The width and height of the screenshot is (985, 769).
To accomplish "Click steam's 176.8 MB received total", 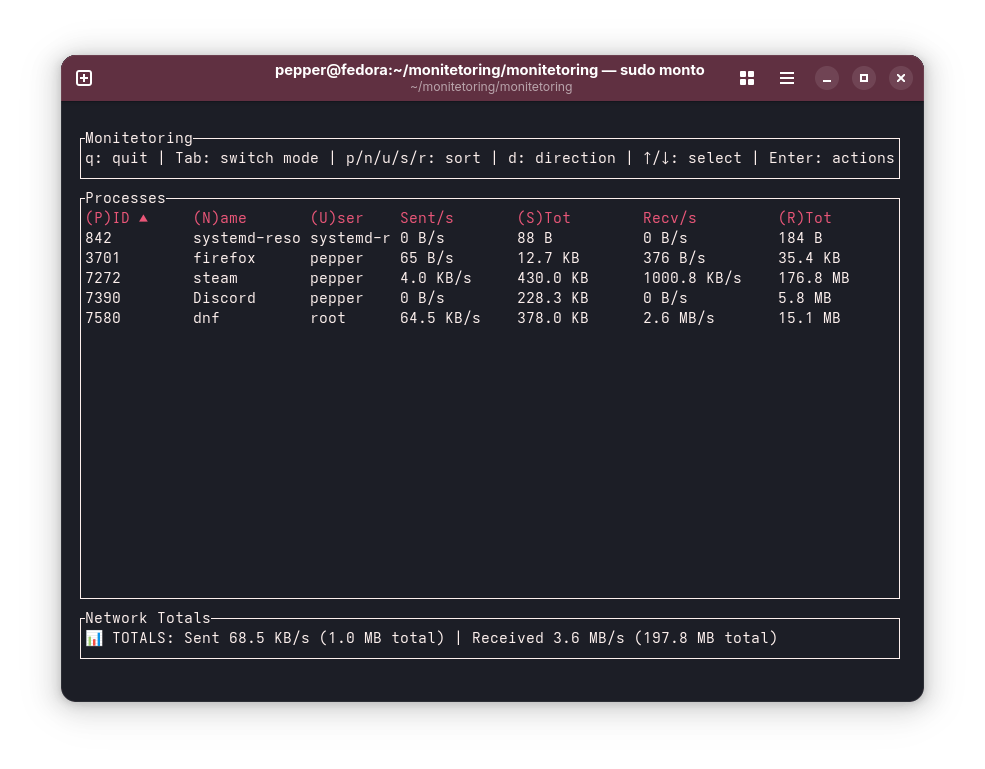I will pos(814,278).
